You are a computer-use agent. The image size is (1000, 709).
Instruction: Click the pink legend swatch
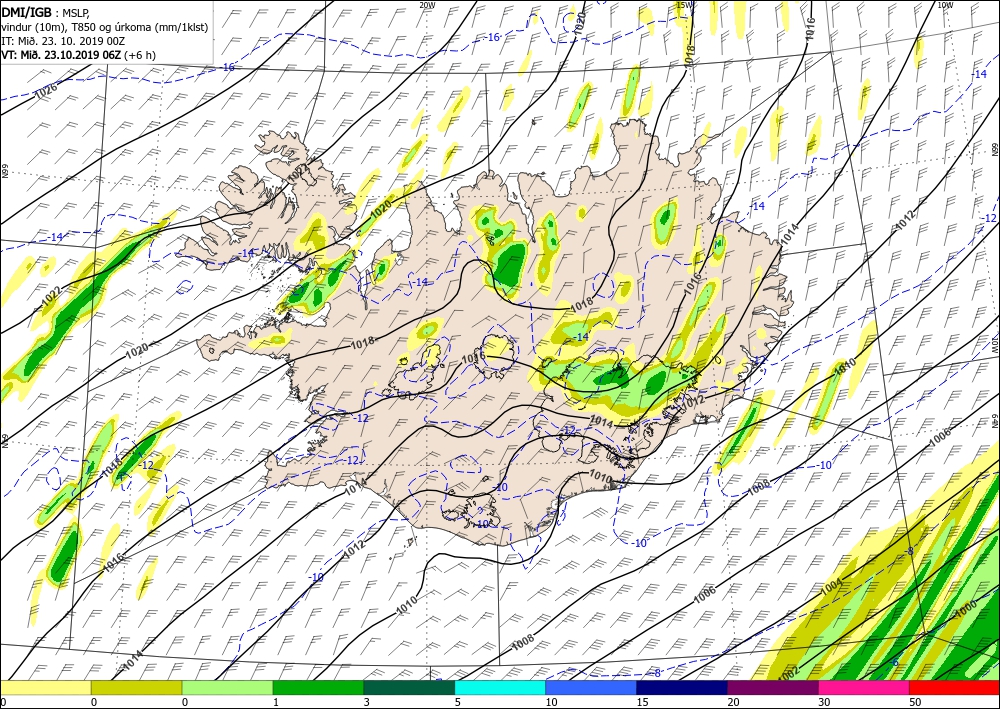[864, 688]
